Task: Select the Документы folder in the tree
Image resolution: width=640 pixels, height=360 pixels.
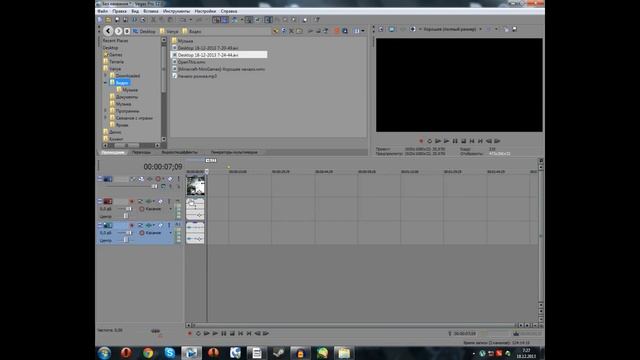Action: pyautogui.click(x=124, y=97)
